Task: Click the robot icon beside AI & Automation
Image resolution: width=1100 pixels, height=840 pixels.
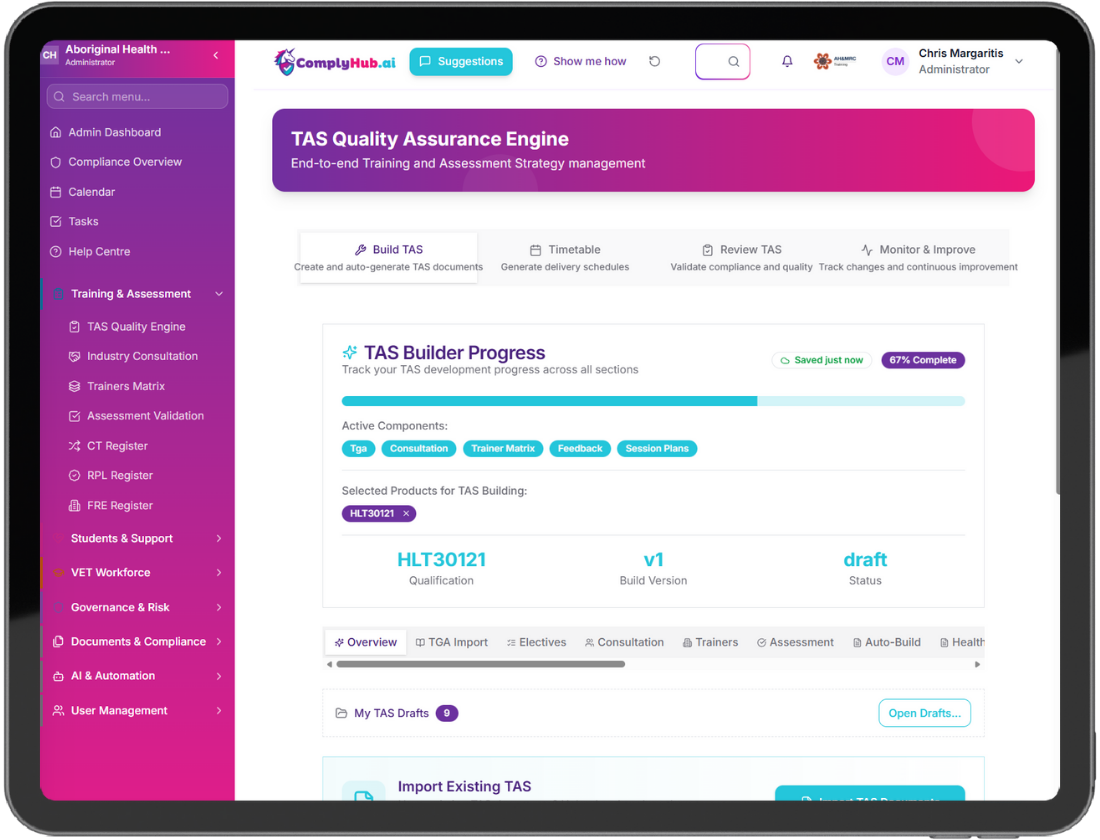Action: pyautogui.click(x=58, y=676)
